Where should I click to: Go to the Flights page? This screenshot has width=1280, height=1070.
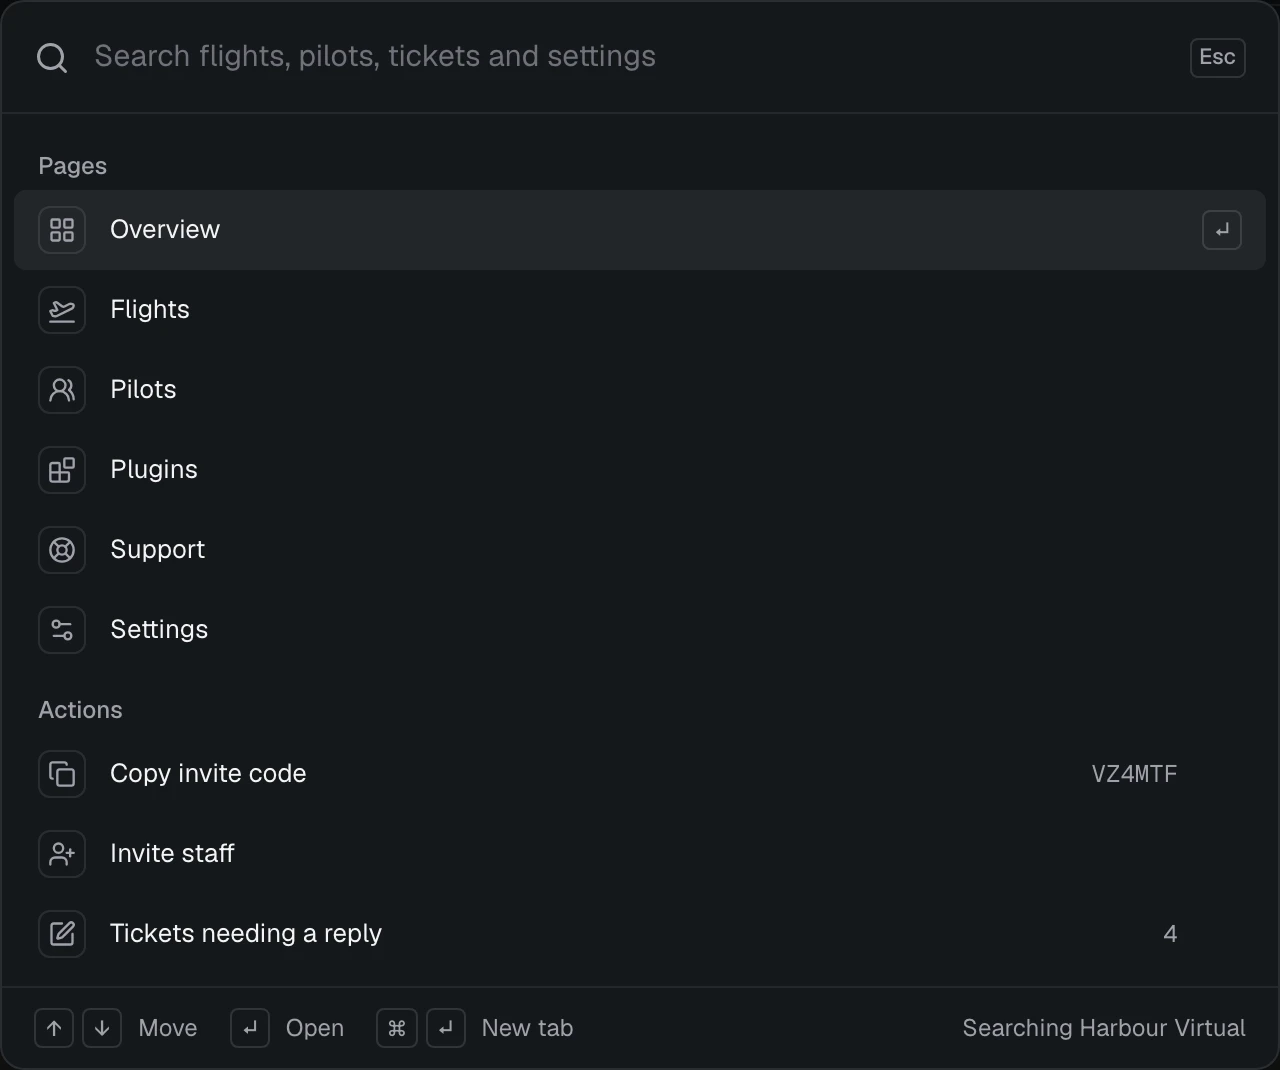point(640,310)
